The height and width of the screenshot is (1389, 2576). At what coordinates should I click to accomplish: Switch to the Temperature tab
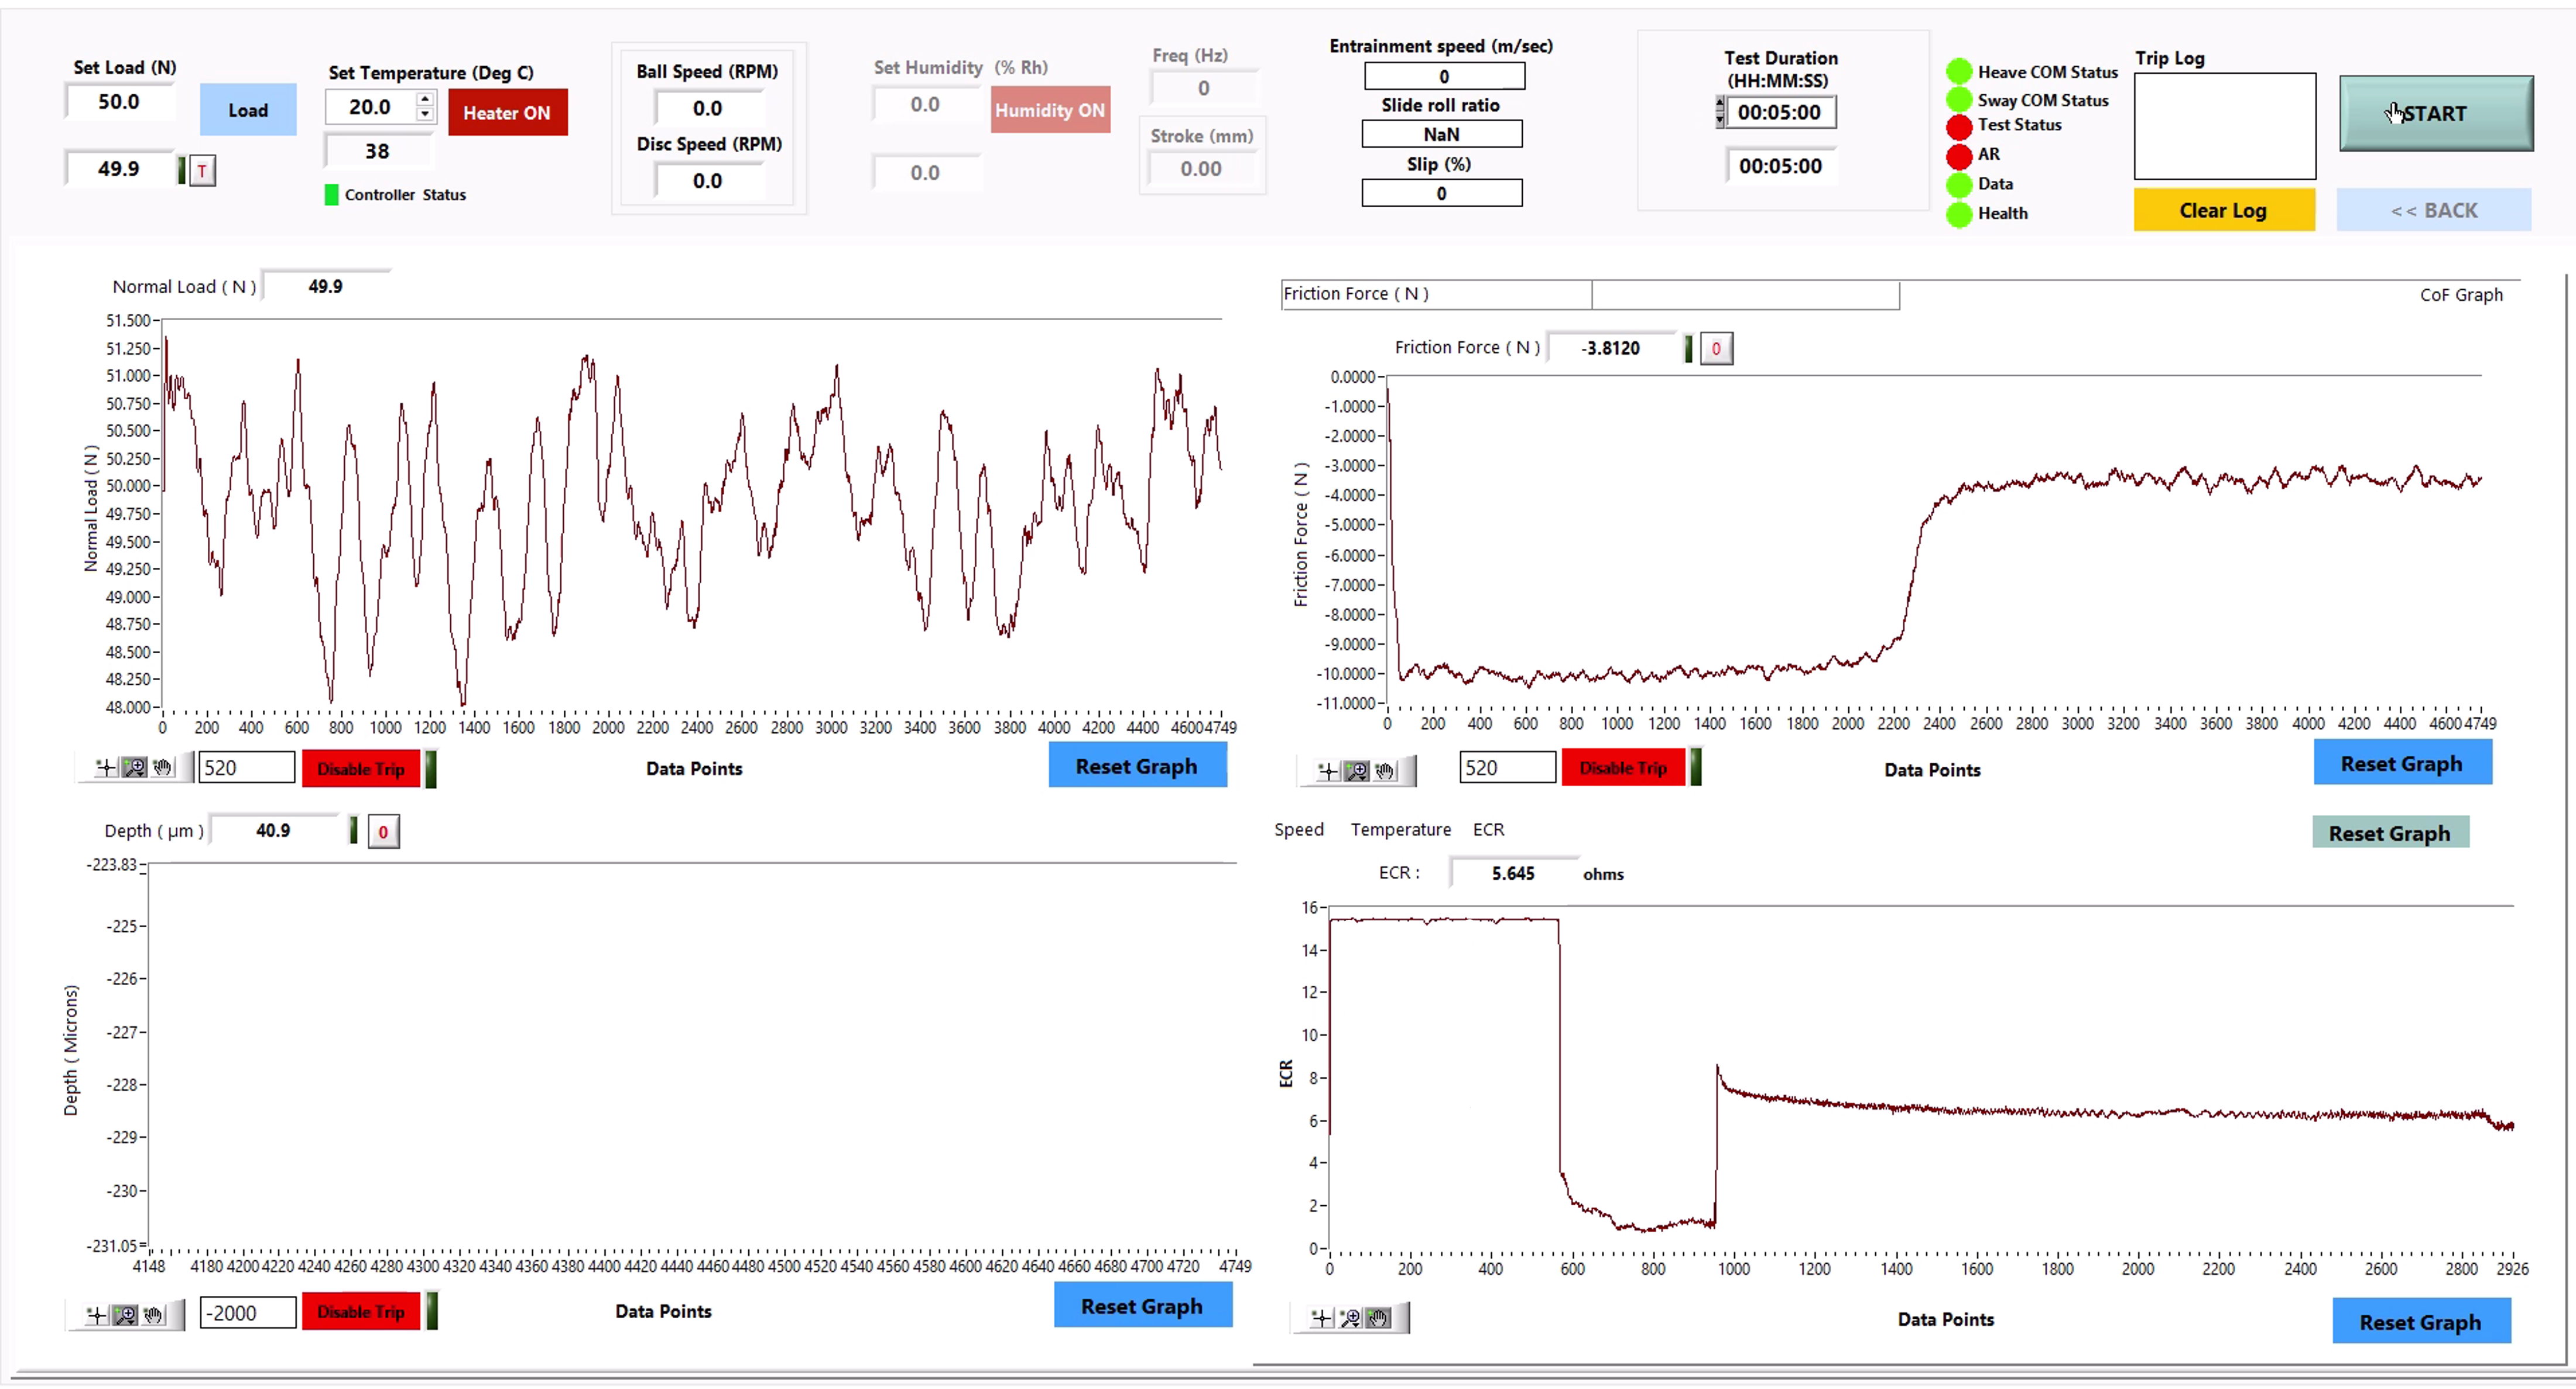1400,830
